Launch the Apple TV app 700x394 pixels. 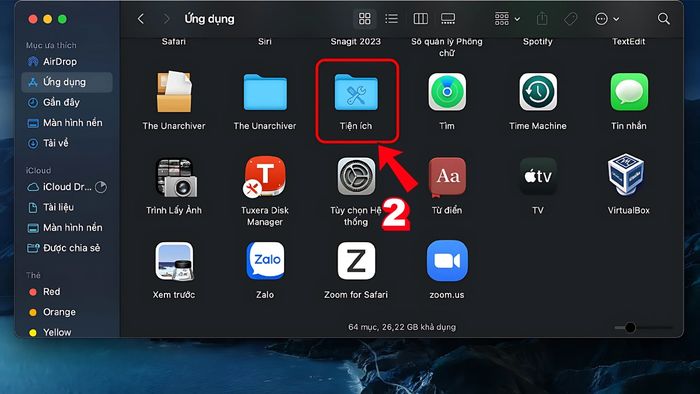pos(538,176)
